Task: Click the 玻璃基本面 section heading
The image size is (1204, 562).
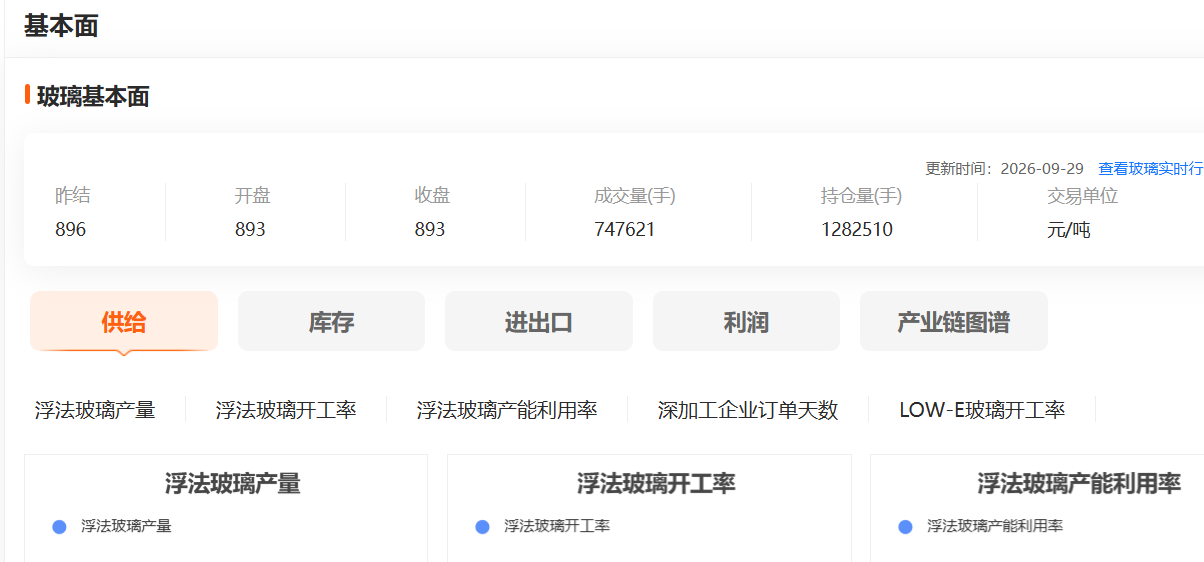Action: [93, 96]
